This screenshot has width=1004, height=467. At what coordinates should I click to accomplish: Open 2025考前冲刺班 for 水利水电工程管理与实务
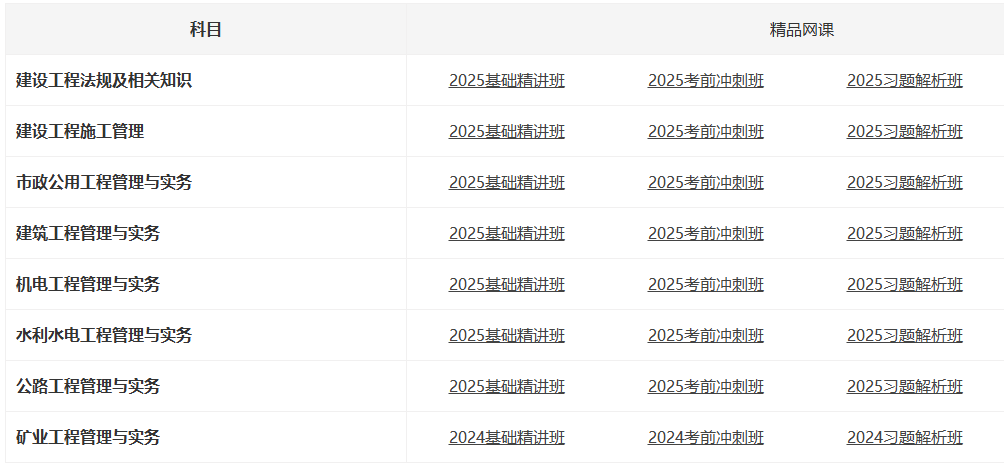click(x=706, y=336)
